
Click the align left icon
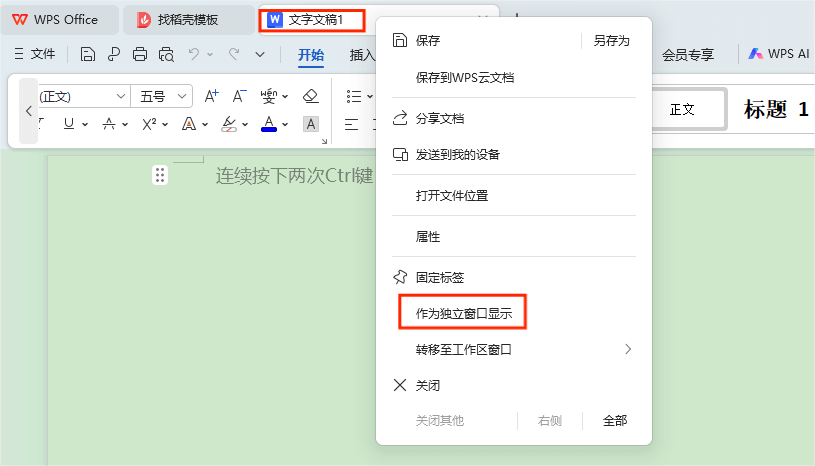click(x=351, y=124)
